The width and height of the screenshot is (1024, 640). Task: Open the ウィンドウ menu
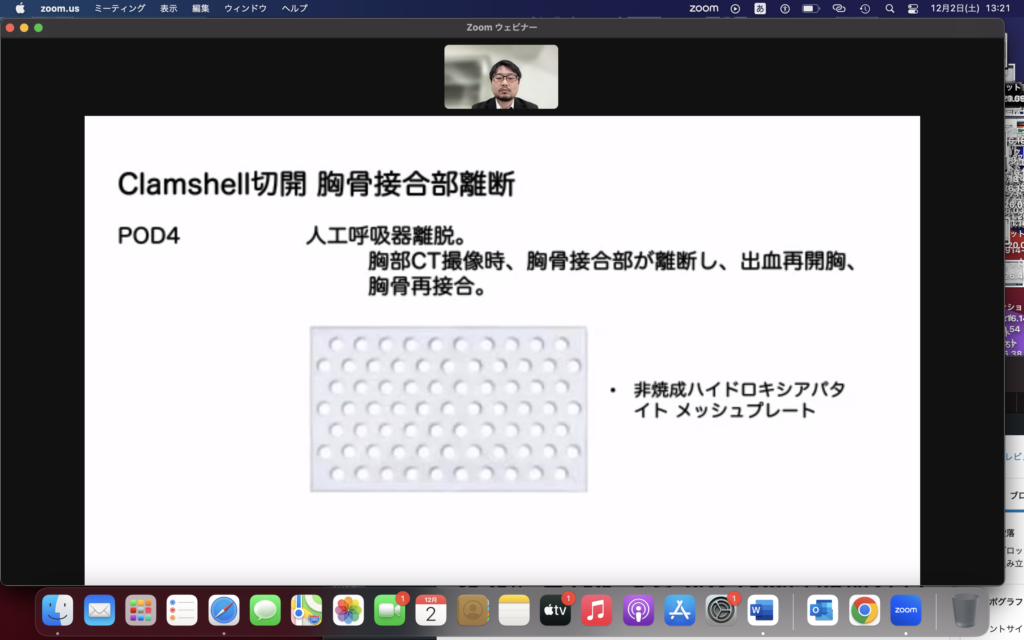(x=245, y=8)
